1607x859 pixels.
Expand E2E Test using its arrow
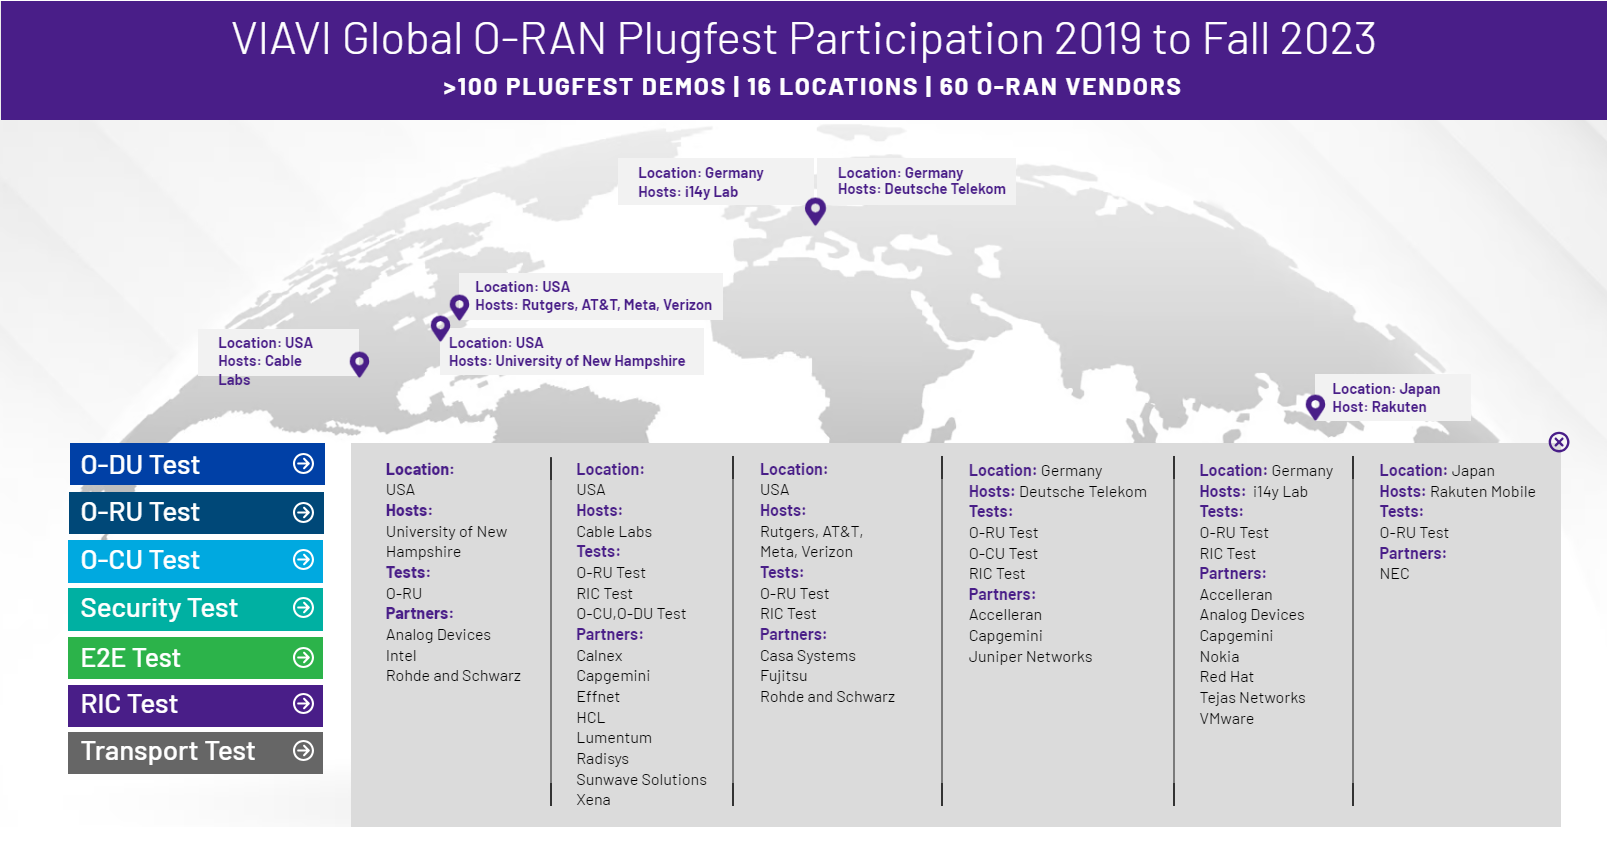point(303,657)
